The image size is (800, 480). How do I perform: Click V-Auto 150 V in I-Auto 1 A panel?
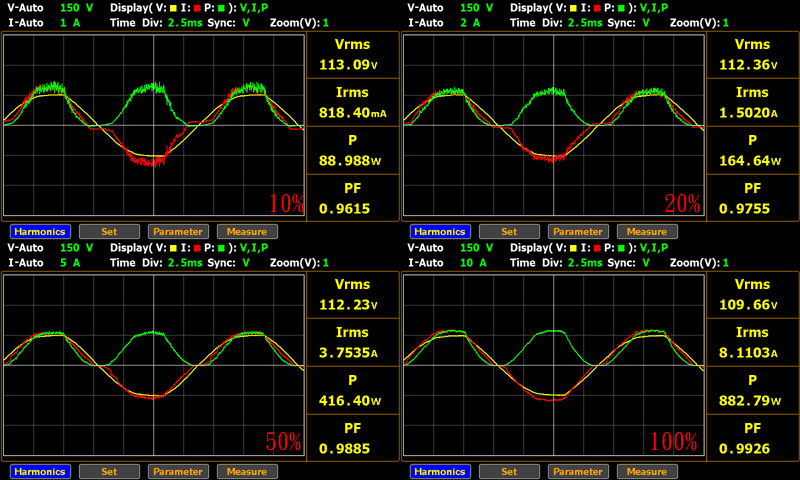coord(77,8)
